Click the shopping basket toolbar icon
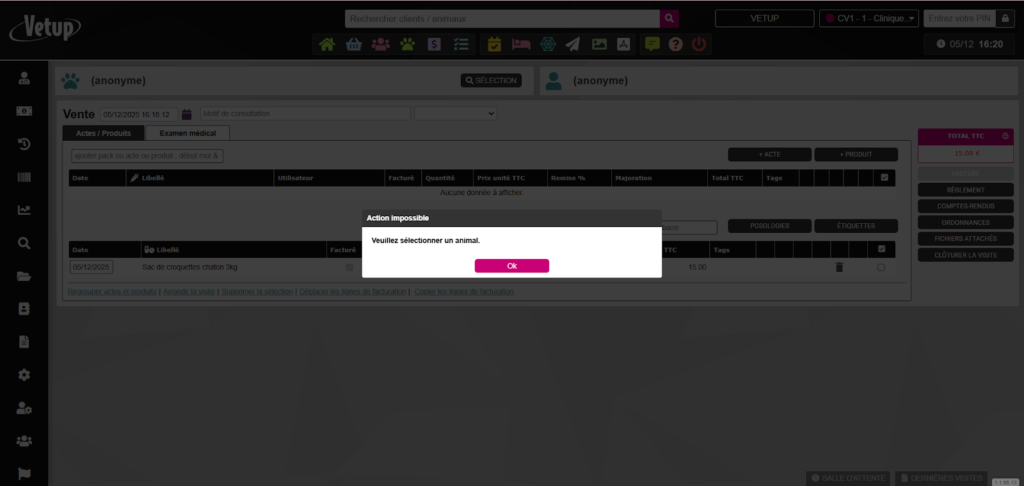This screenshot has height=486, width=1024. (353, 44)
